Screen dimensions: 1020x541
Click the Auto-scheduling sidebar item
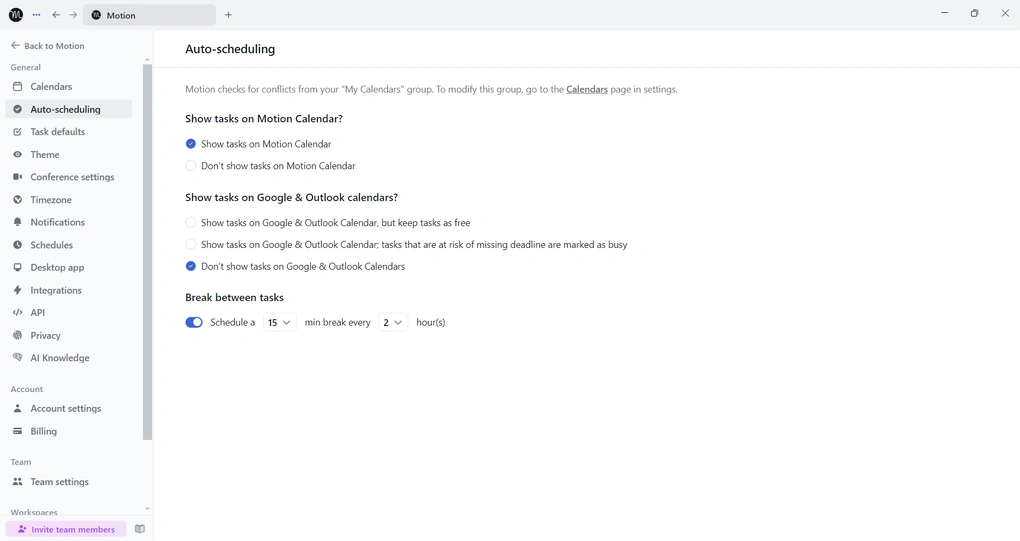pos(68,109)
